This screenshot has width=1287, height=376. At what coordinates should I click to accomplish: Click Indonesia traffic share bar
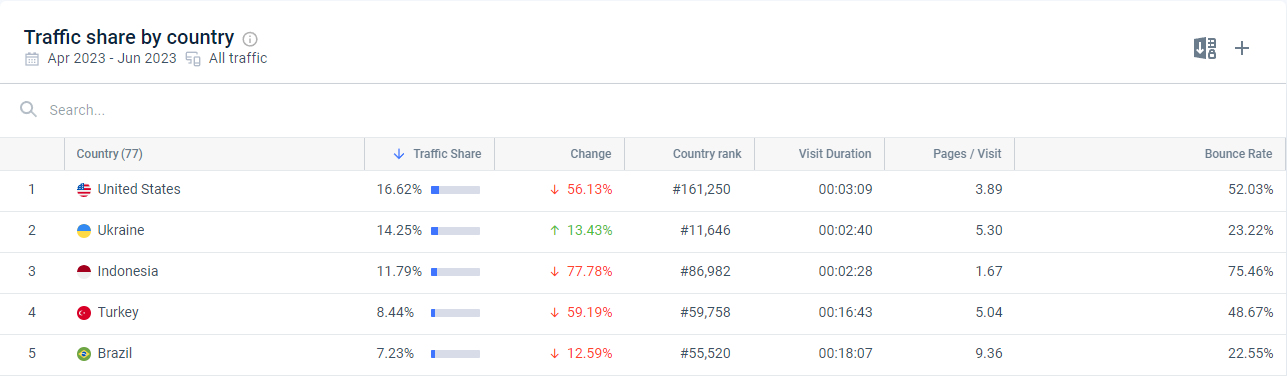(455, 272)
